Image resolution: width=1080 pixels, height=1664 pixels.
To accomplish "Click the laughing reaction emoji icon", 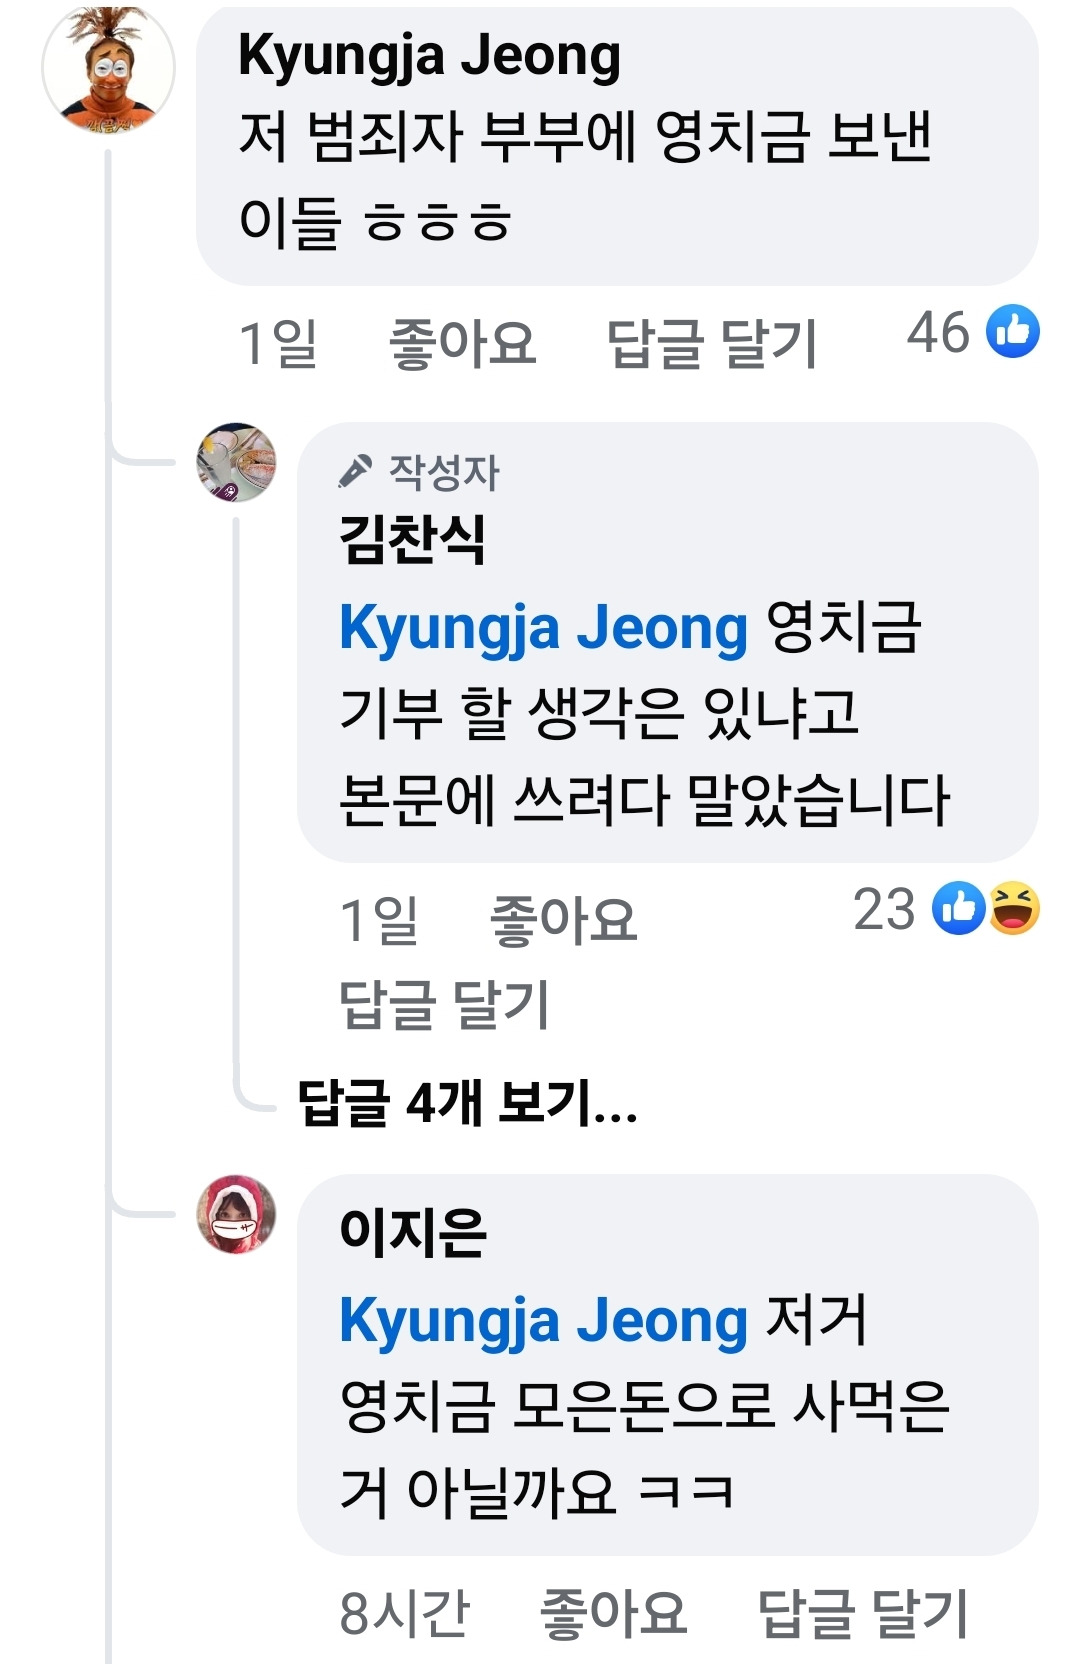I will pos(1014,908).
